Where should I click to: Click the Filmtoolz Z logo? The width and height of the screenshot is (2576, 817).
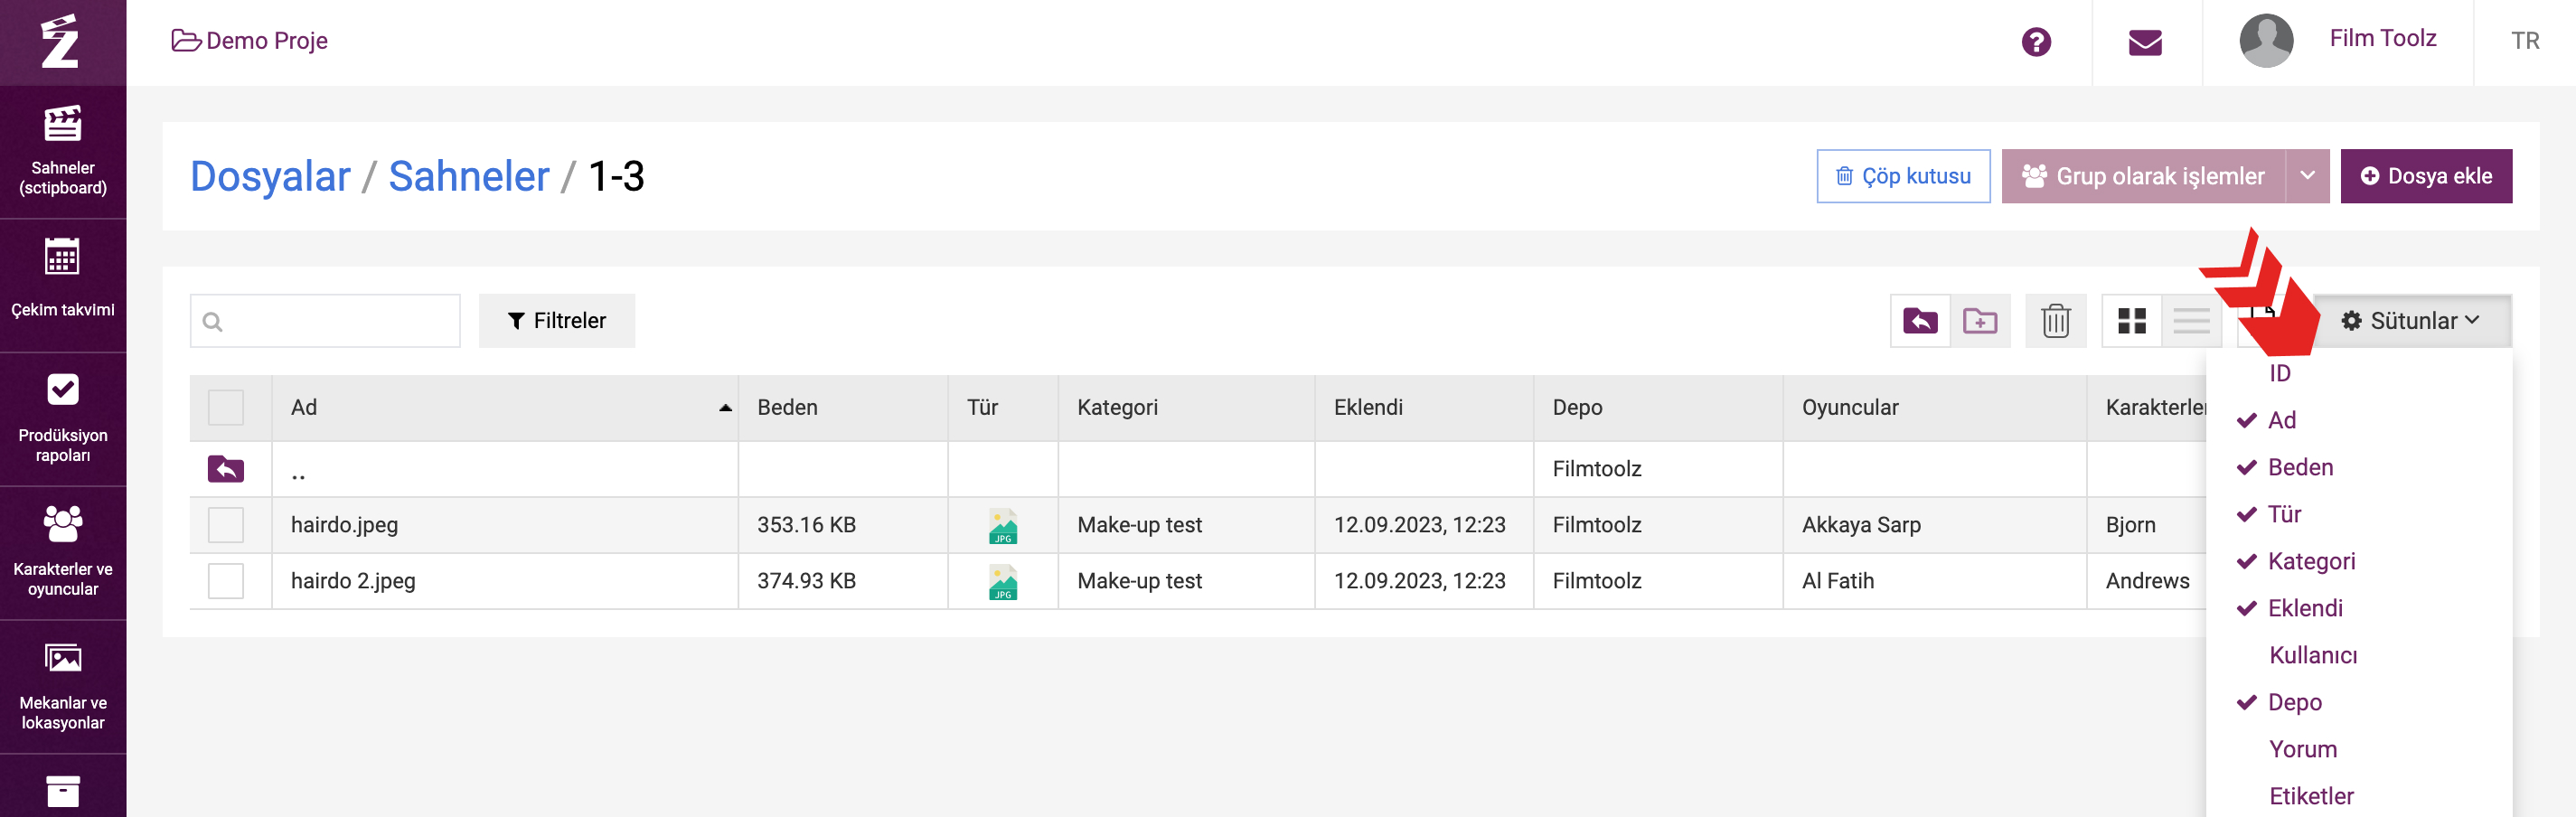(60, 42)
